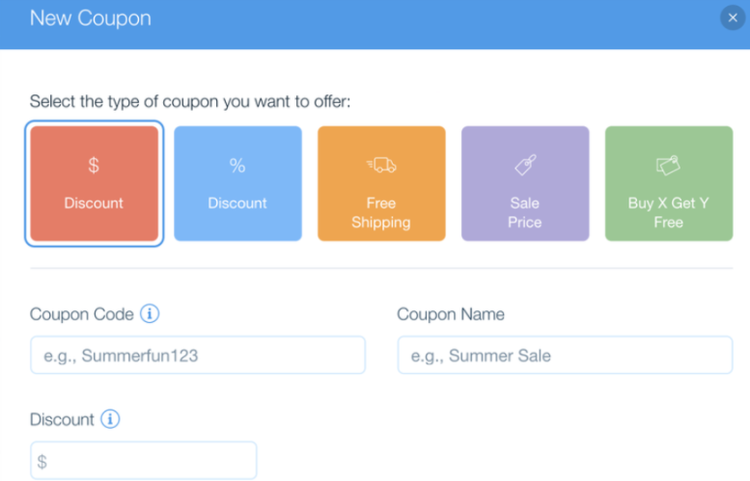750x481 pixels.
Task: Click the delivery truck icon
Action: [381, 165]
